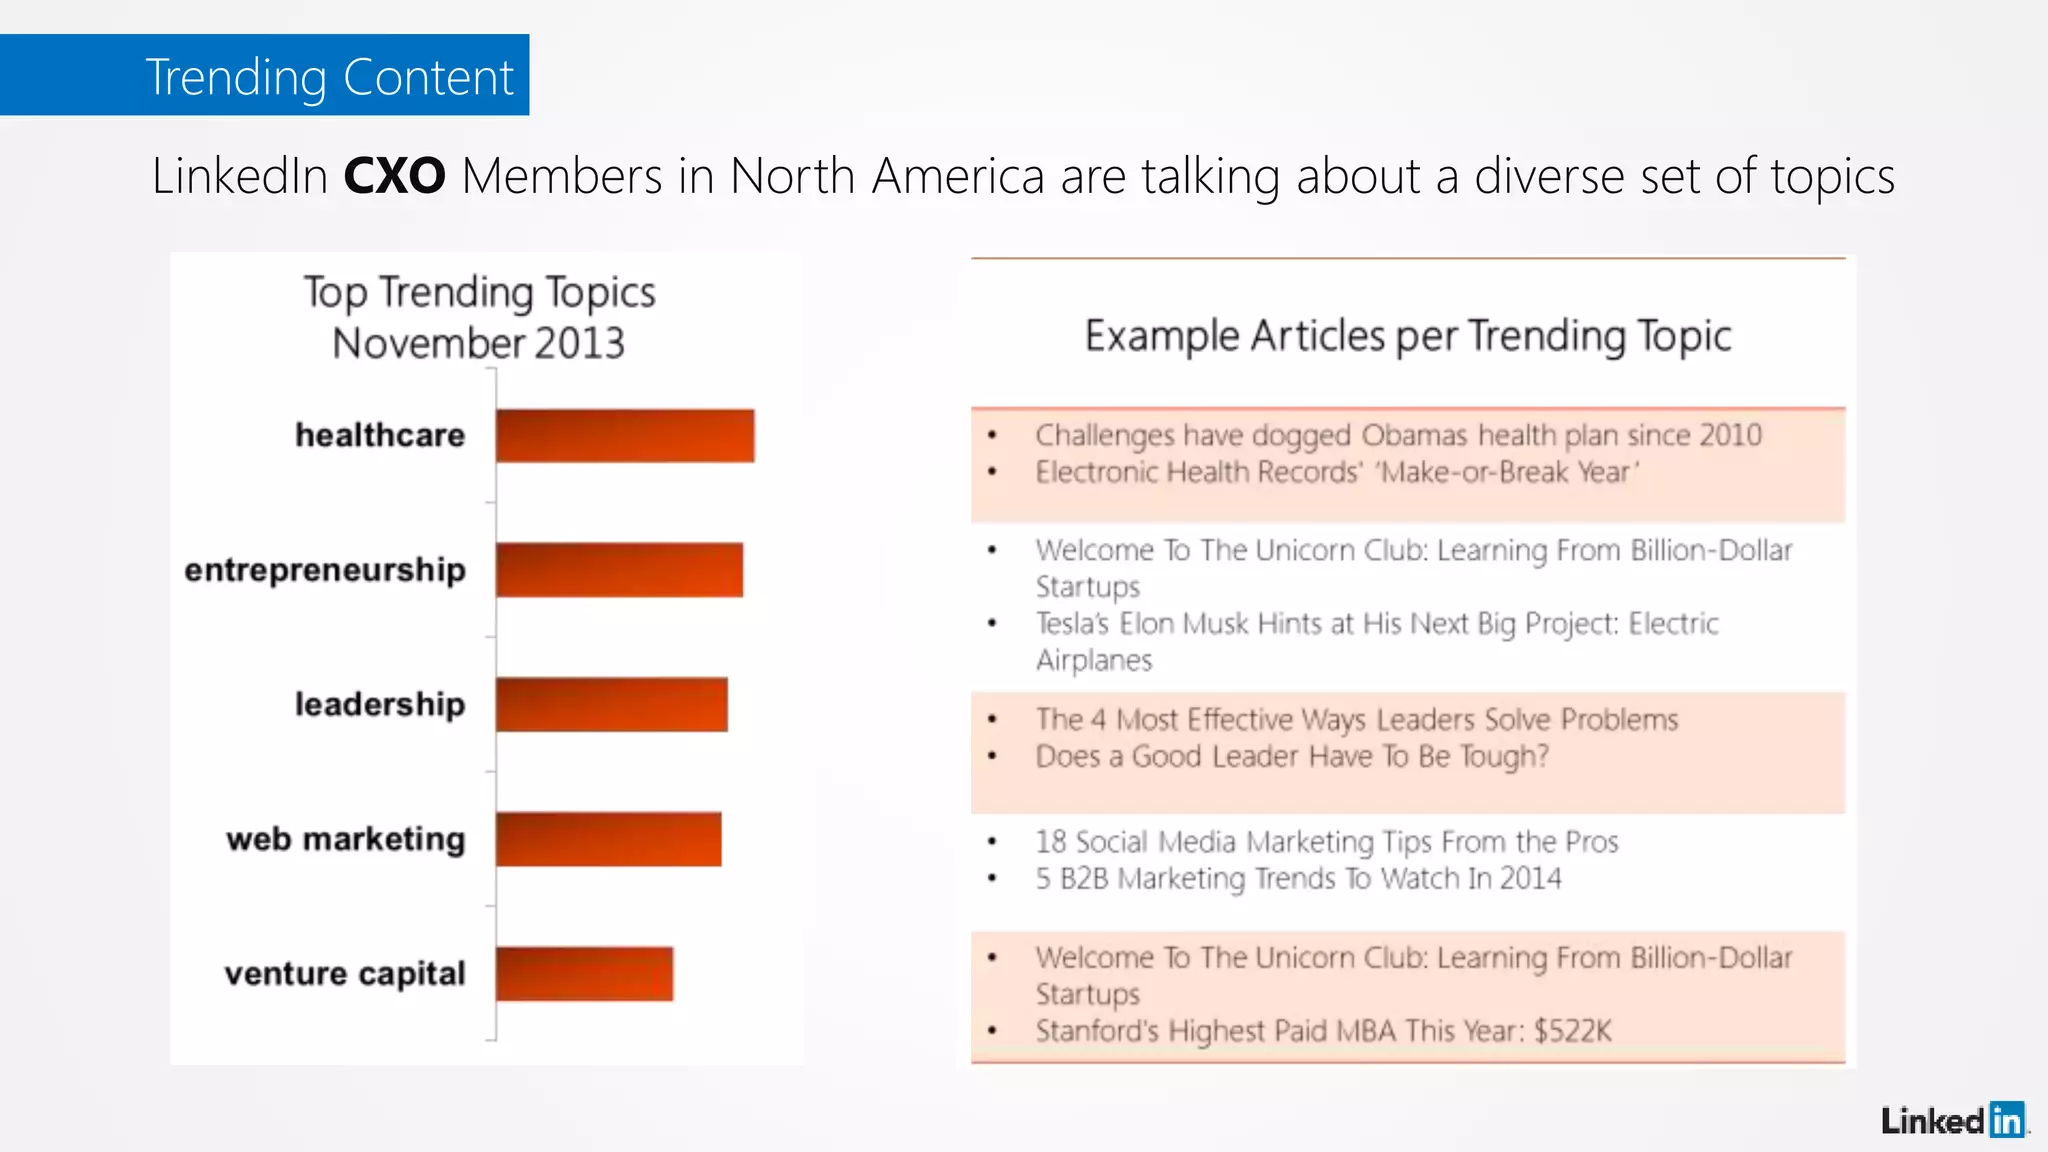Screen dimensions: 2048x1152
Task: Select Electronic Health Records Make-or-Break Year article
Action: (x=1337, y=472)
